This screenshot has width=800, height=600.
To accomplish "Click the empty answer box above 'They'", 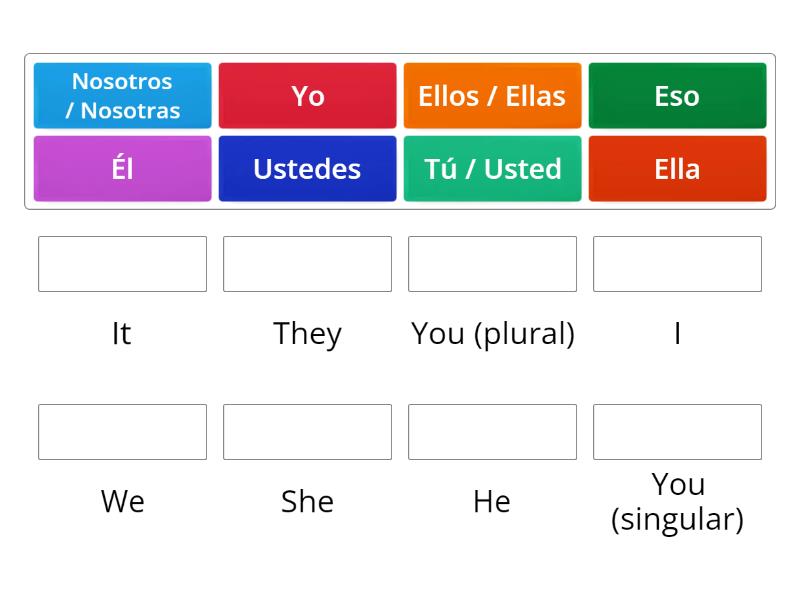I will pyautogui.click(x=307, y=264).
